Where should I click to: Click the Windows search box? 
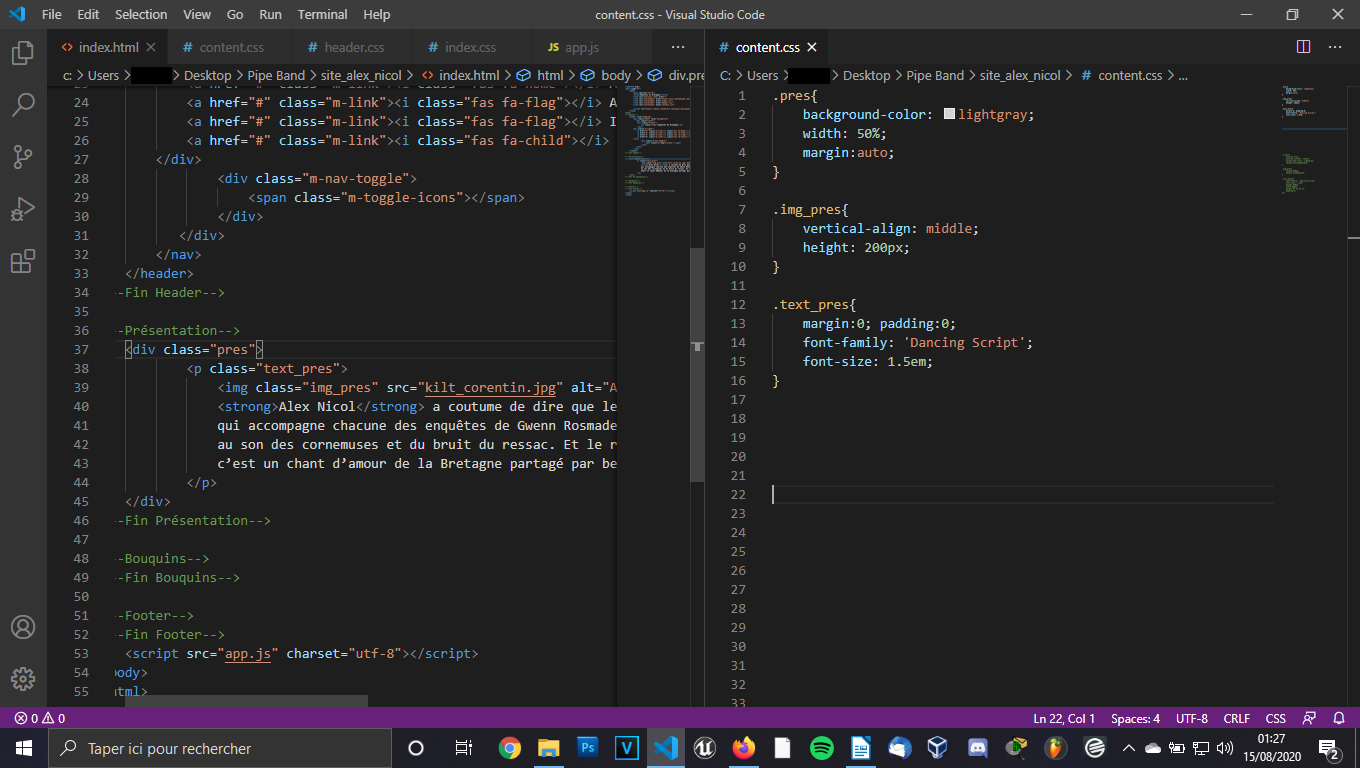pyautogui.click(x=219, y=748)
